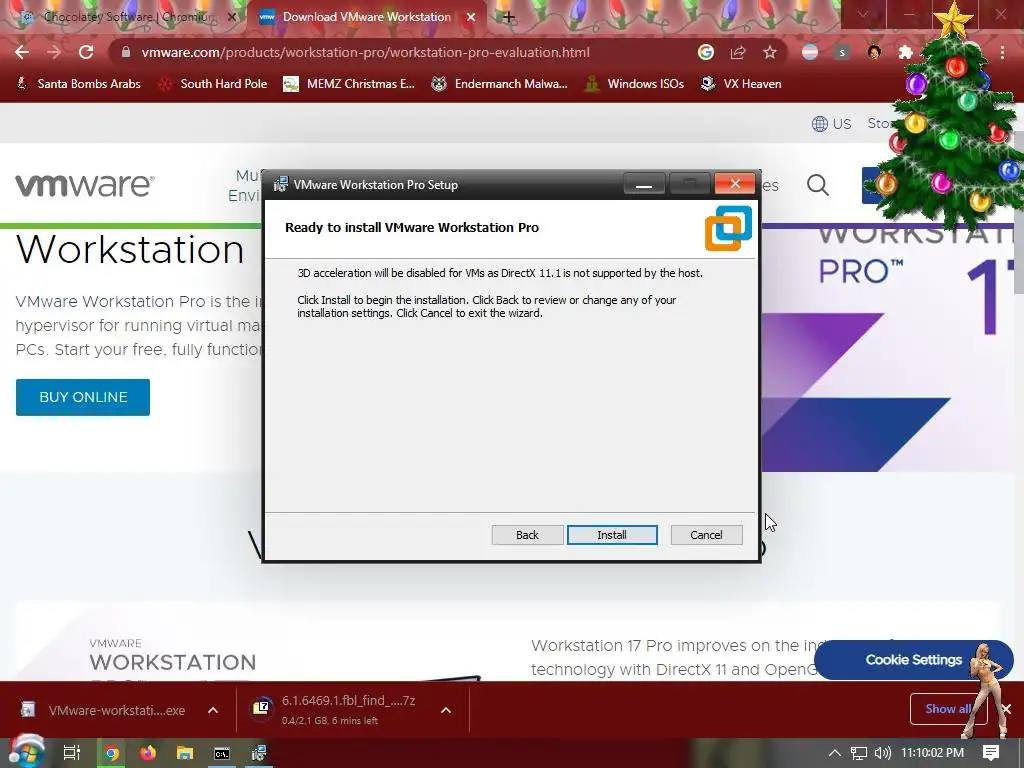
Task: Open the Google icon in address bar
Action: [705, 52]
